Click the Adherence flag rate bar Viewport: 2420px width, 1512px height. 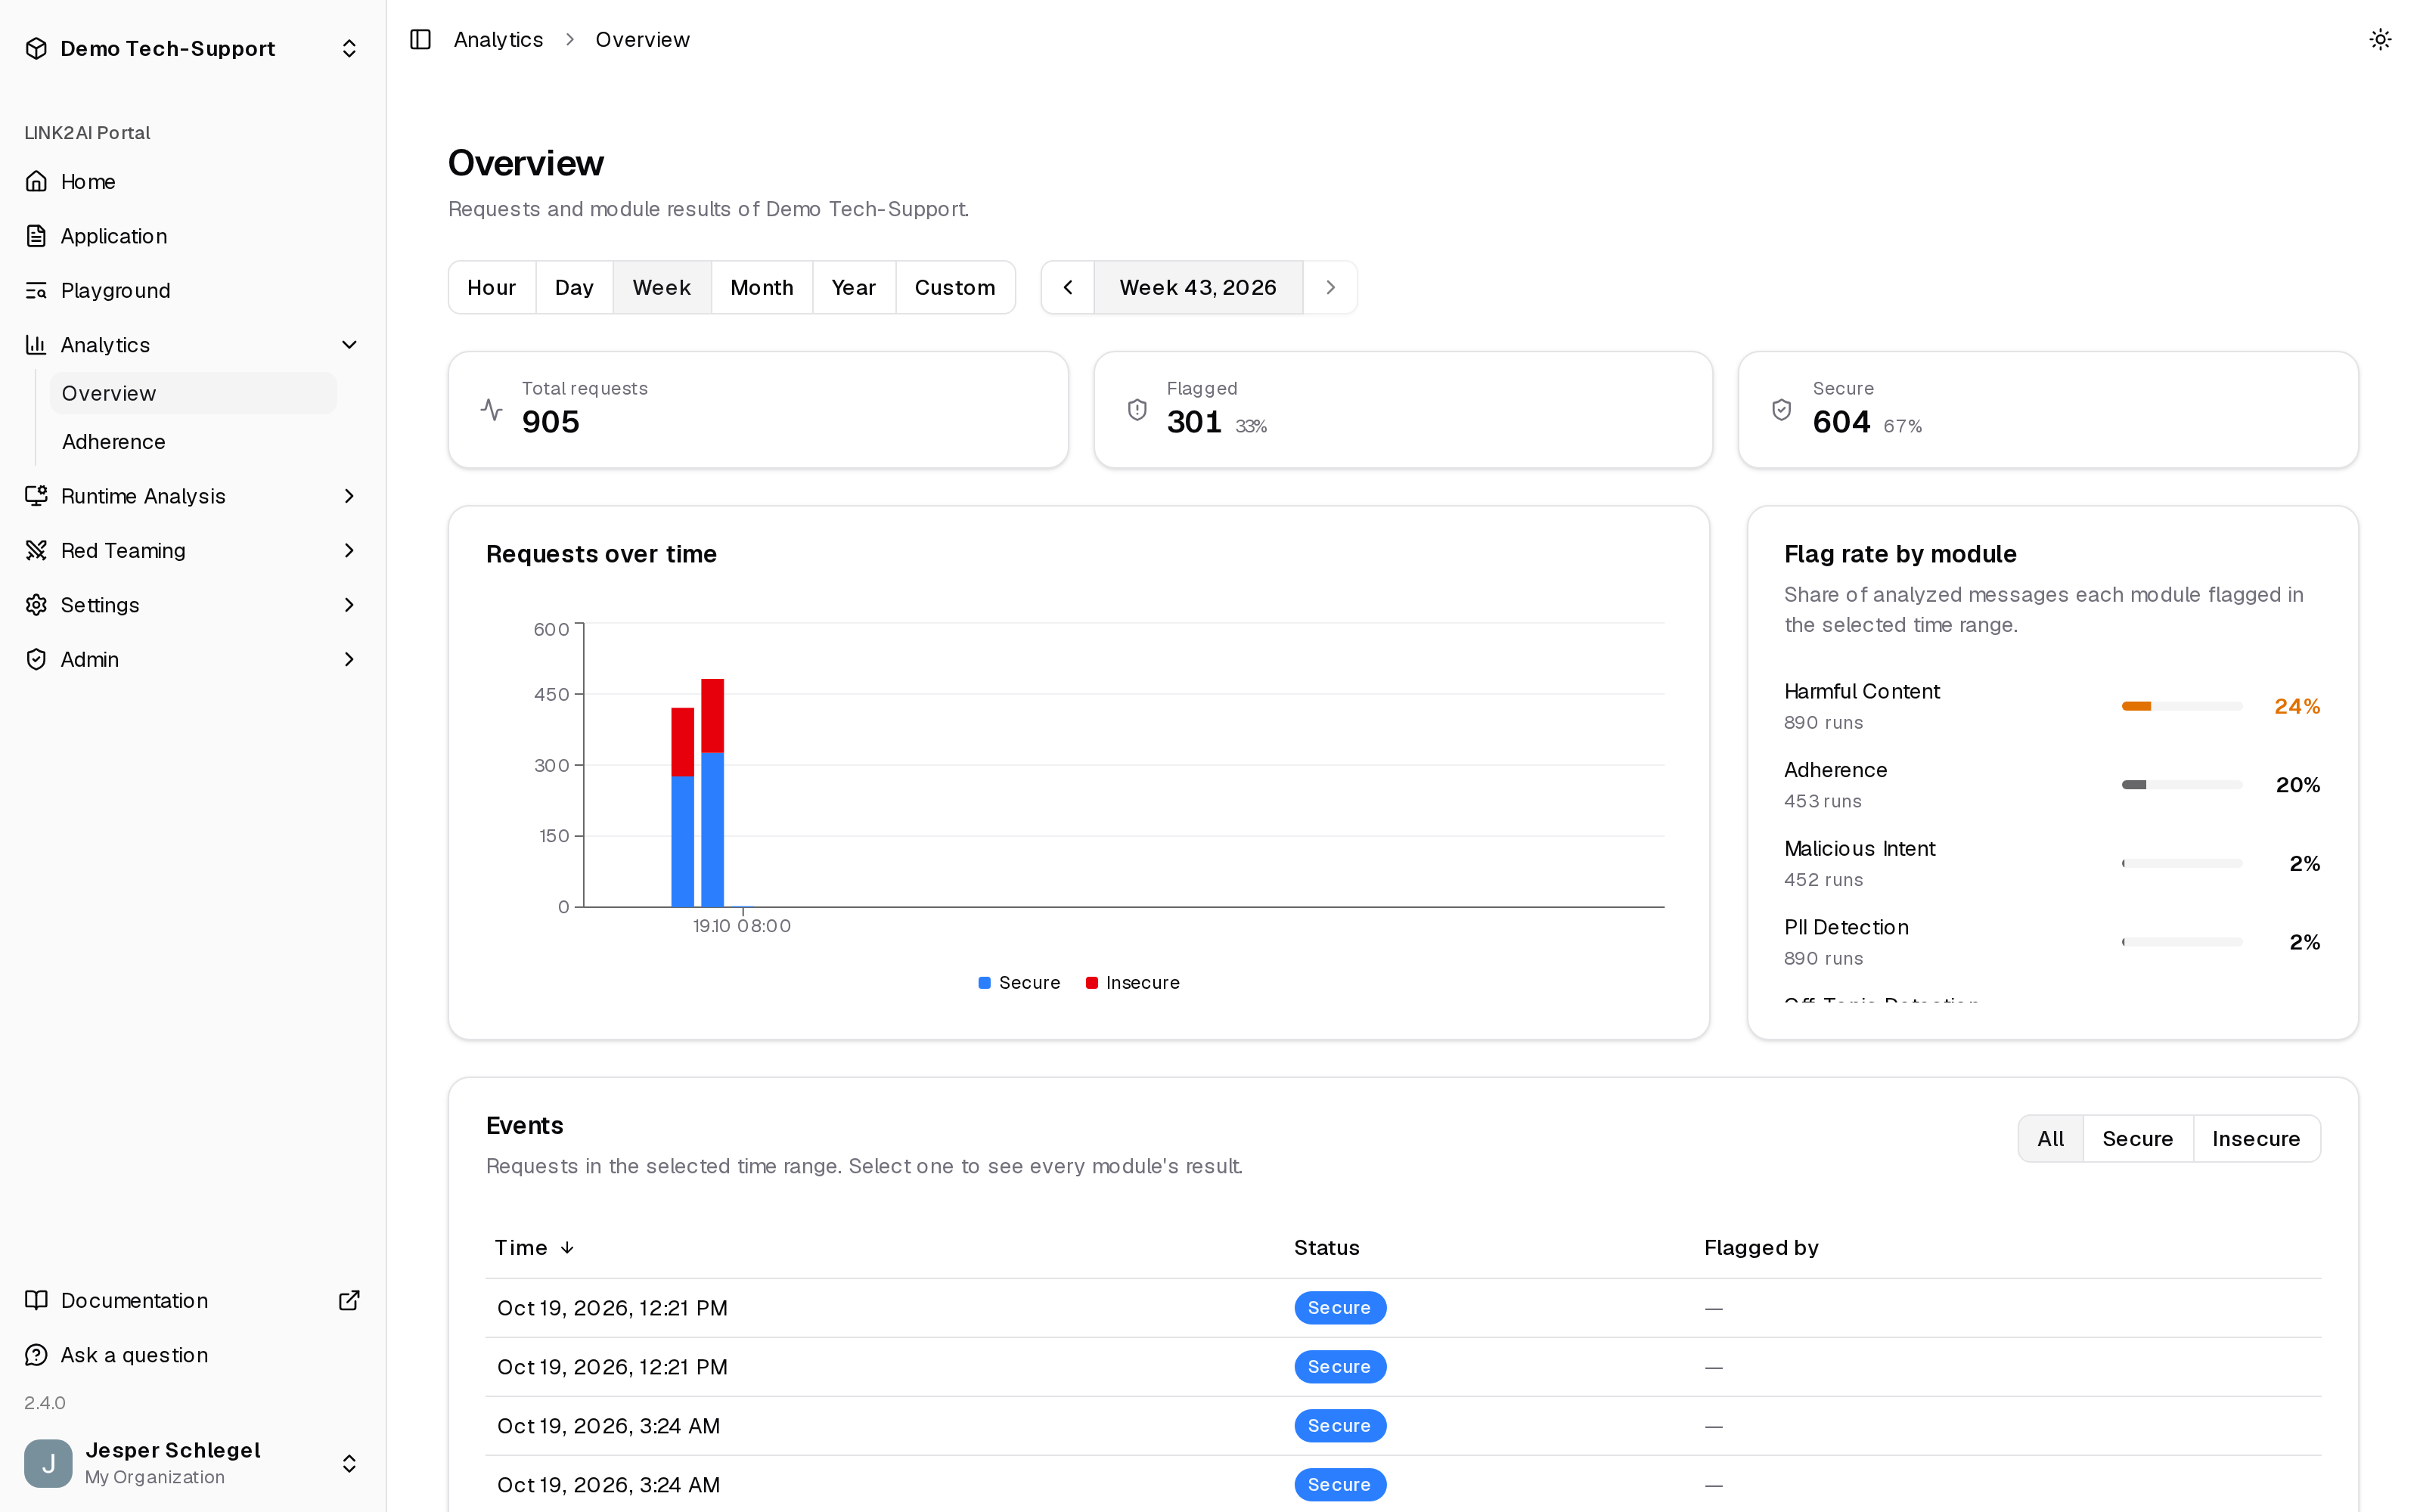pos(2182,785)
